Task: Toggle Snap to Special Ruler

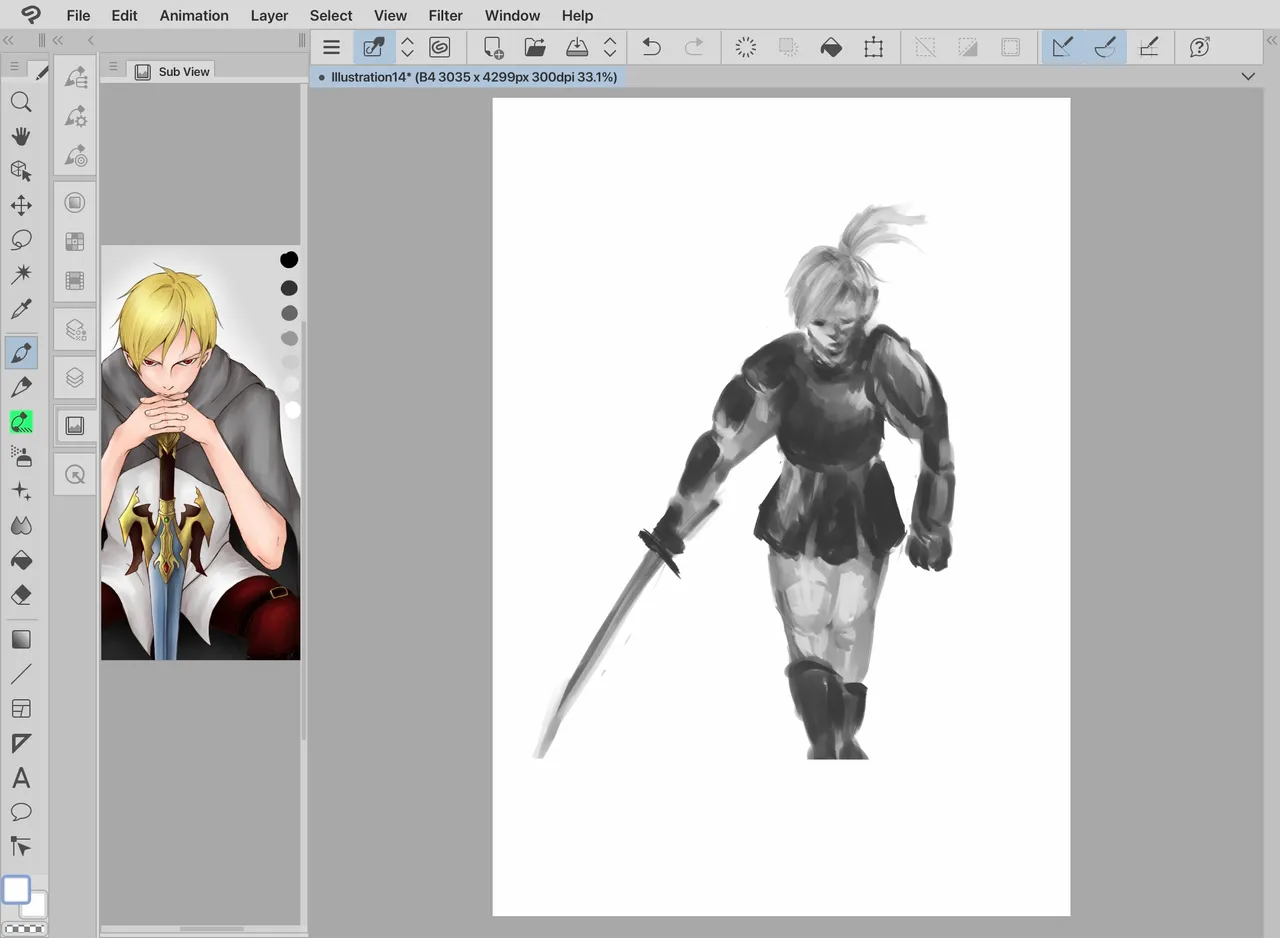Action: (1105, 47)
